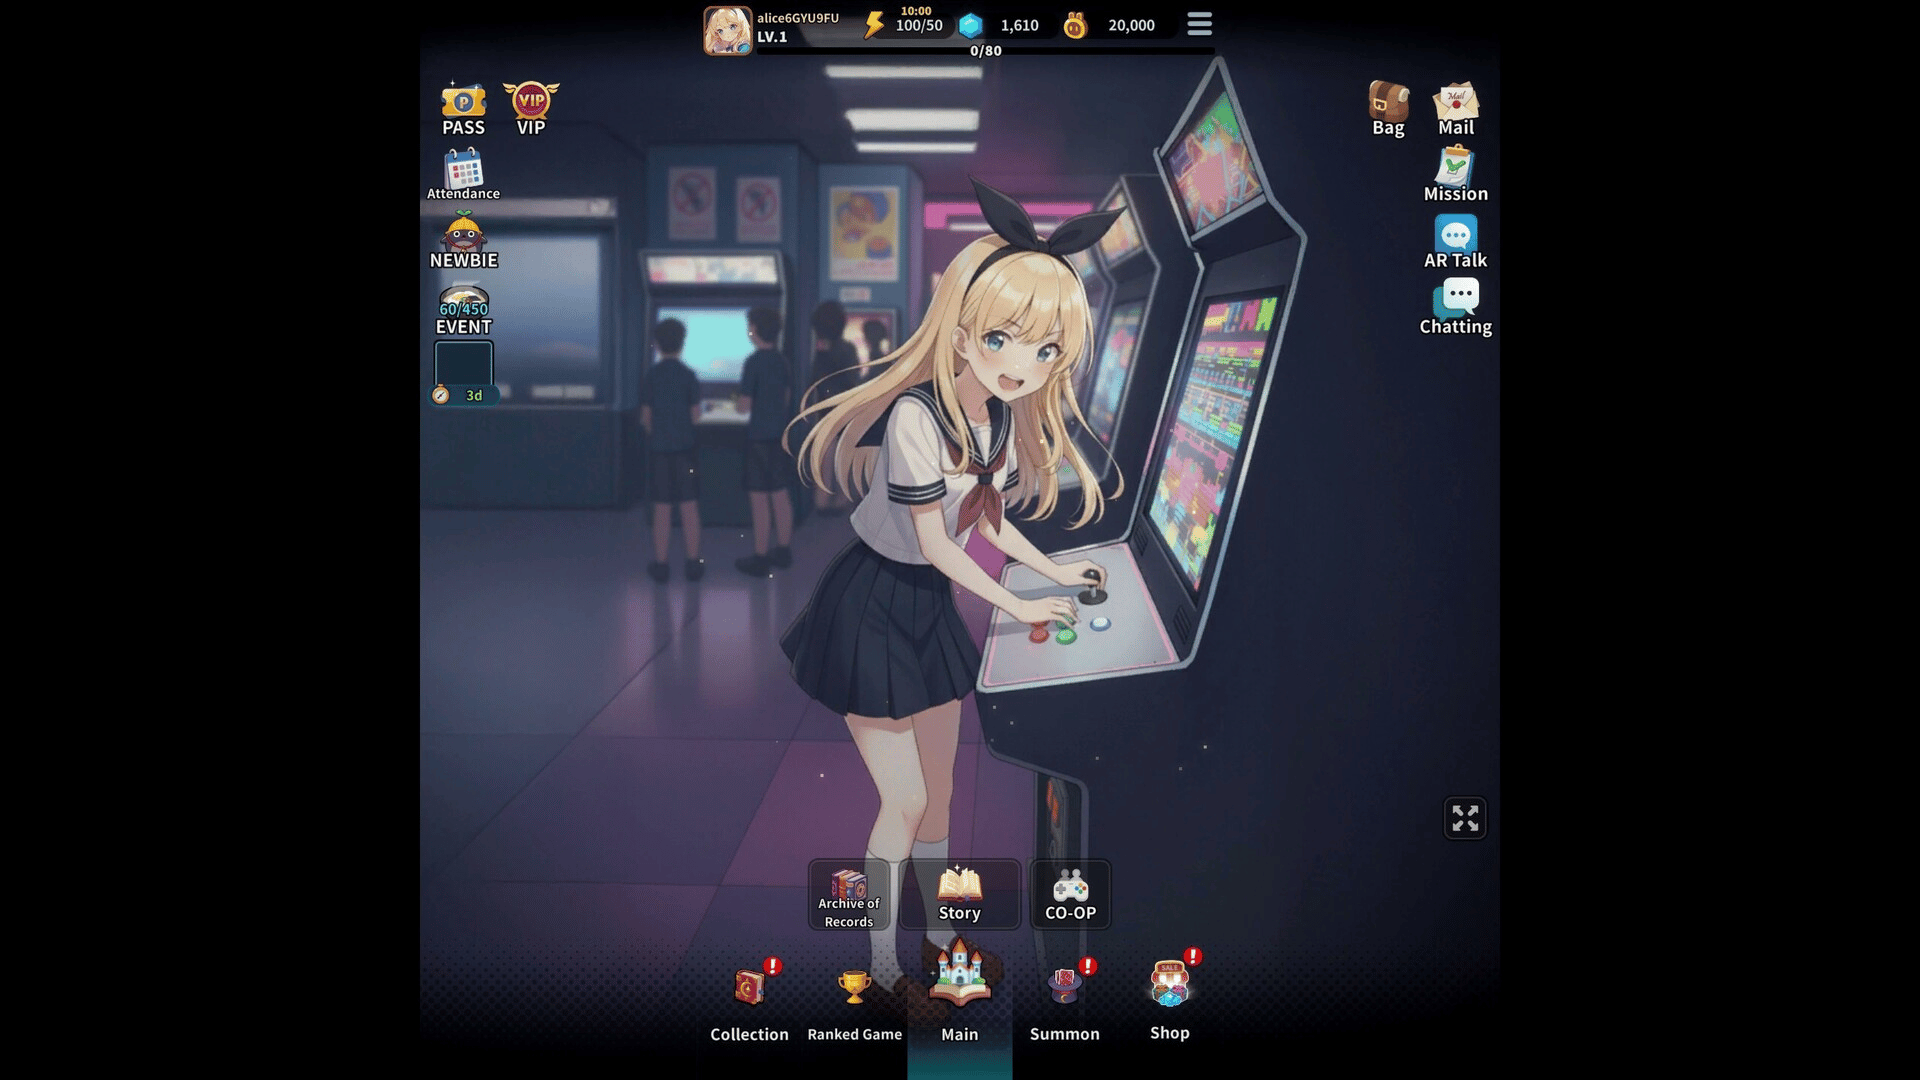Start CO-OP mode
This screenshot has height=1080, width=1920.
[x=1070, y=895]
